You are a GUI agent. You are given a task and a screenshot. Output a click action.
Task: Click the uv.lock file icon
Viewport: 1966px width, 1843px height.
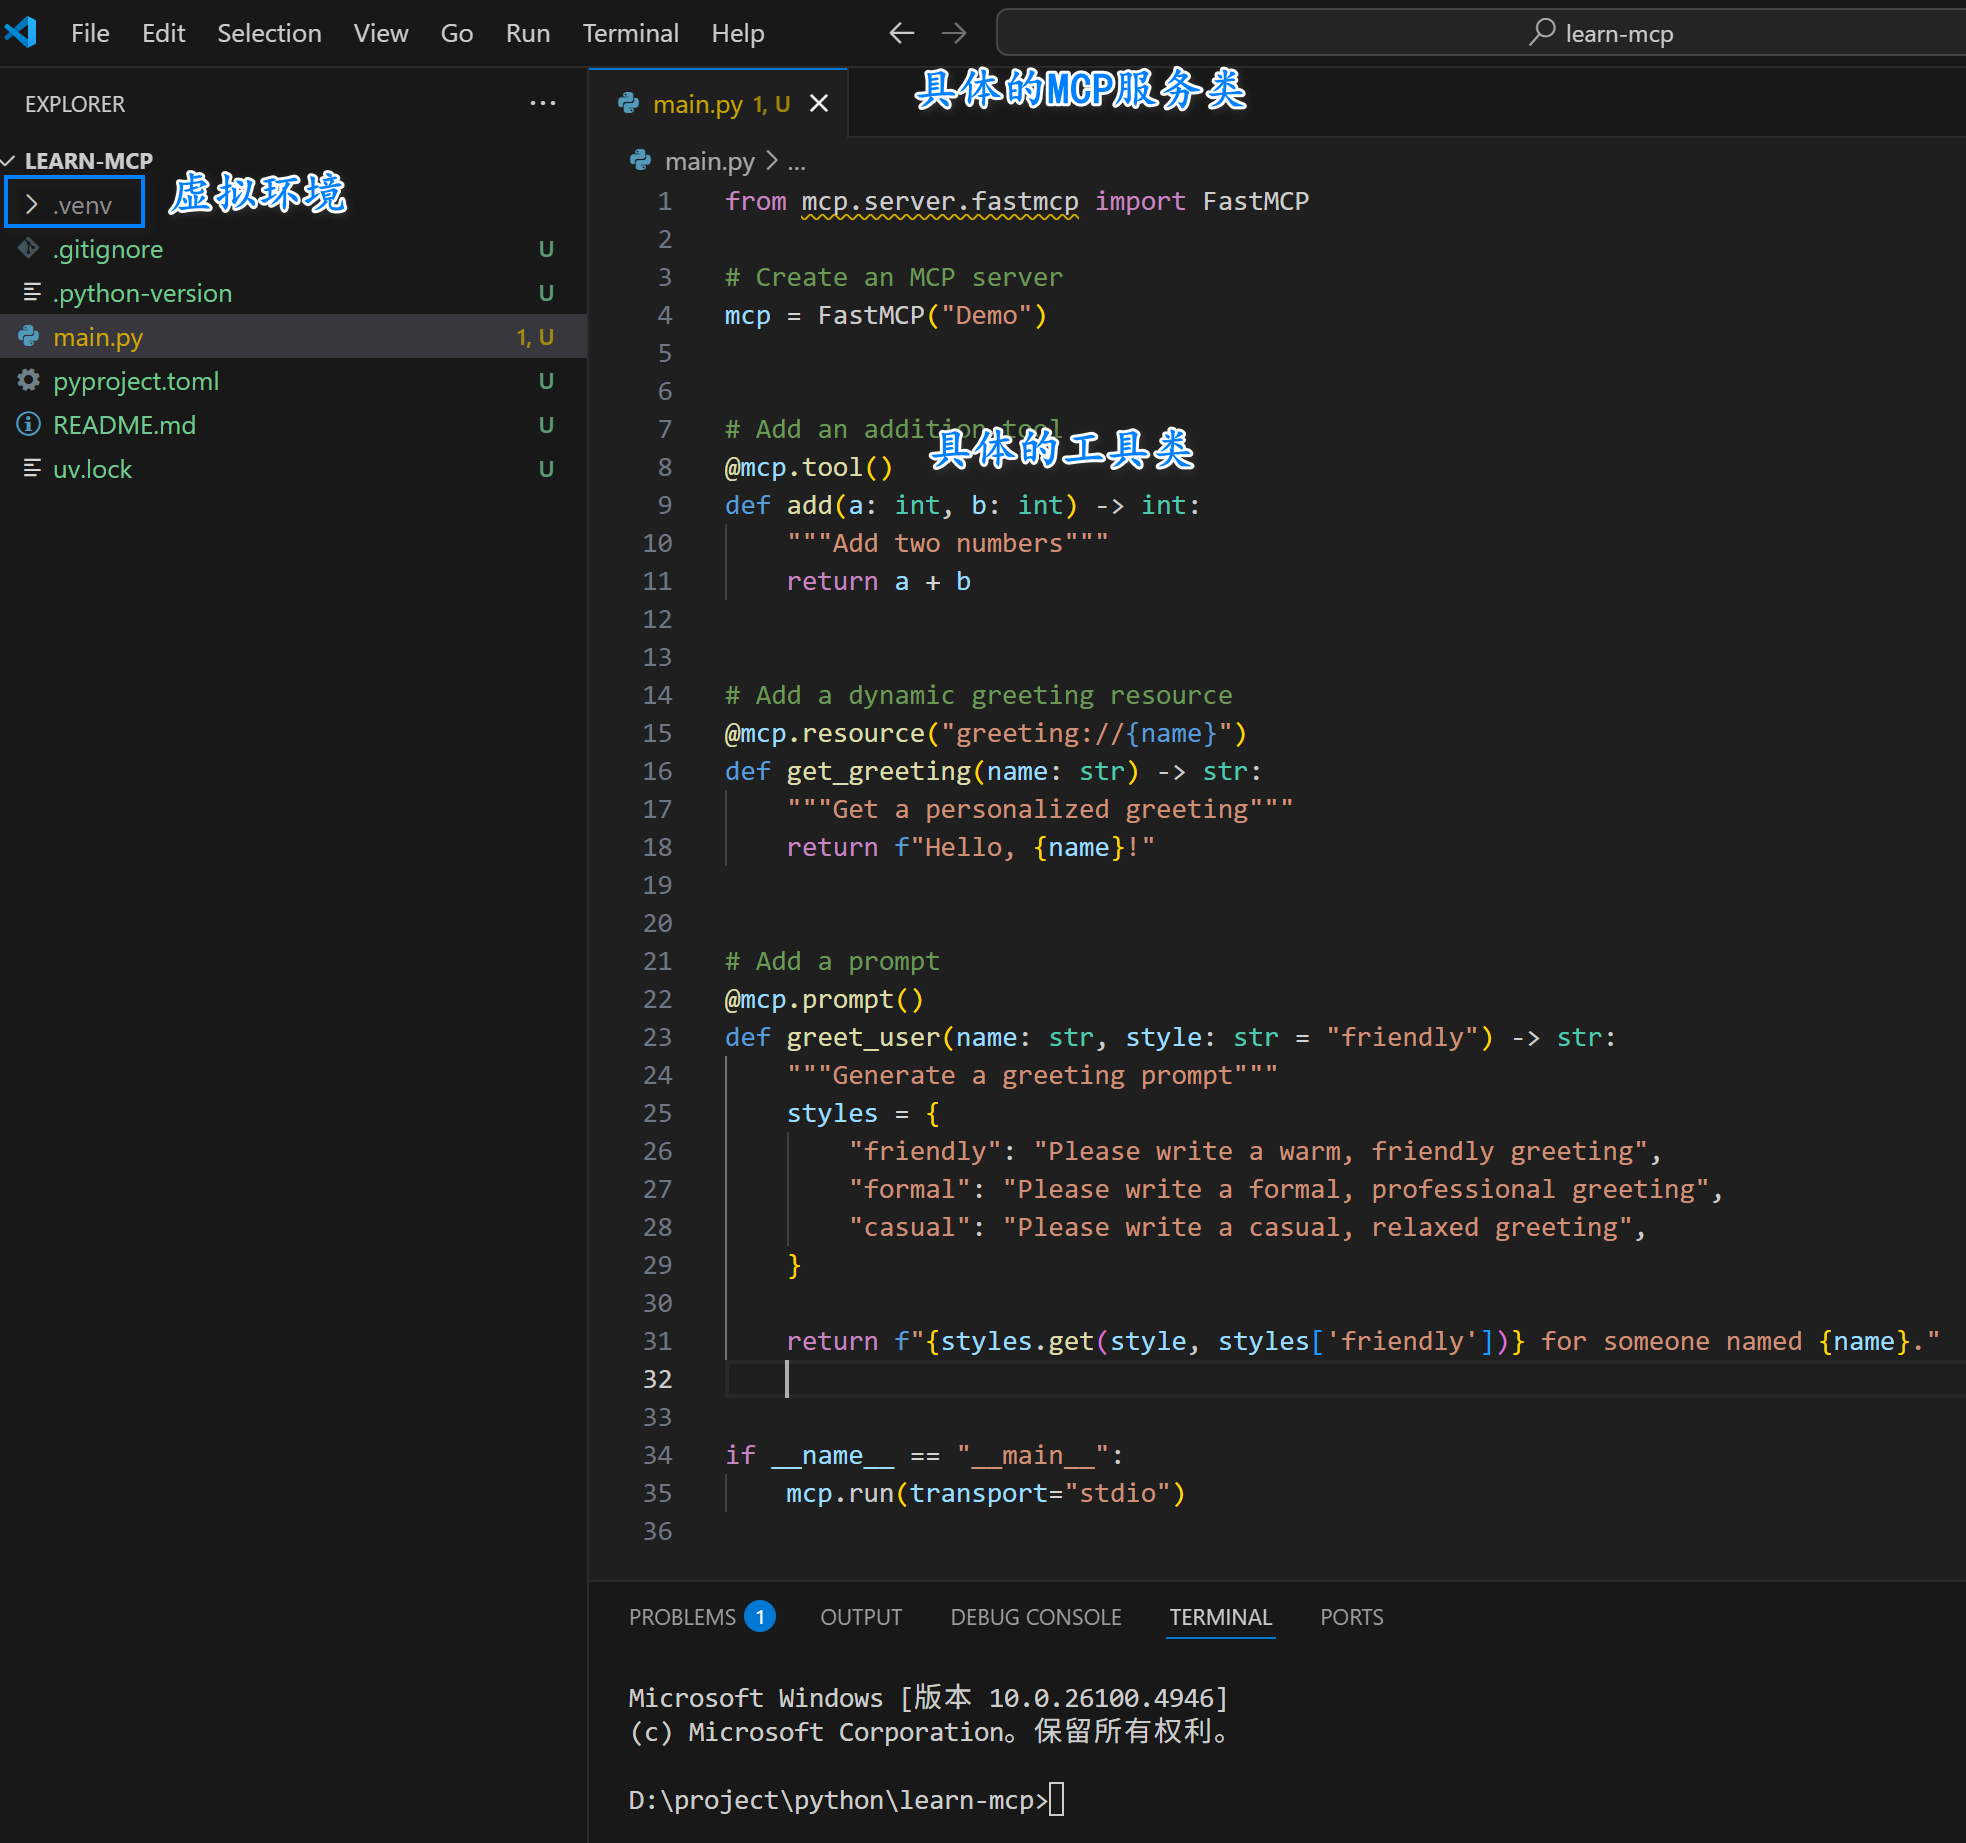pos(31,468)
